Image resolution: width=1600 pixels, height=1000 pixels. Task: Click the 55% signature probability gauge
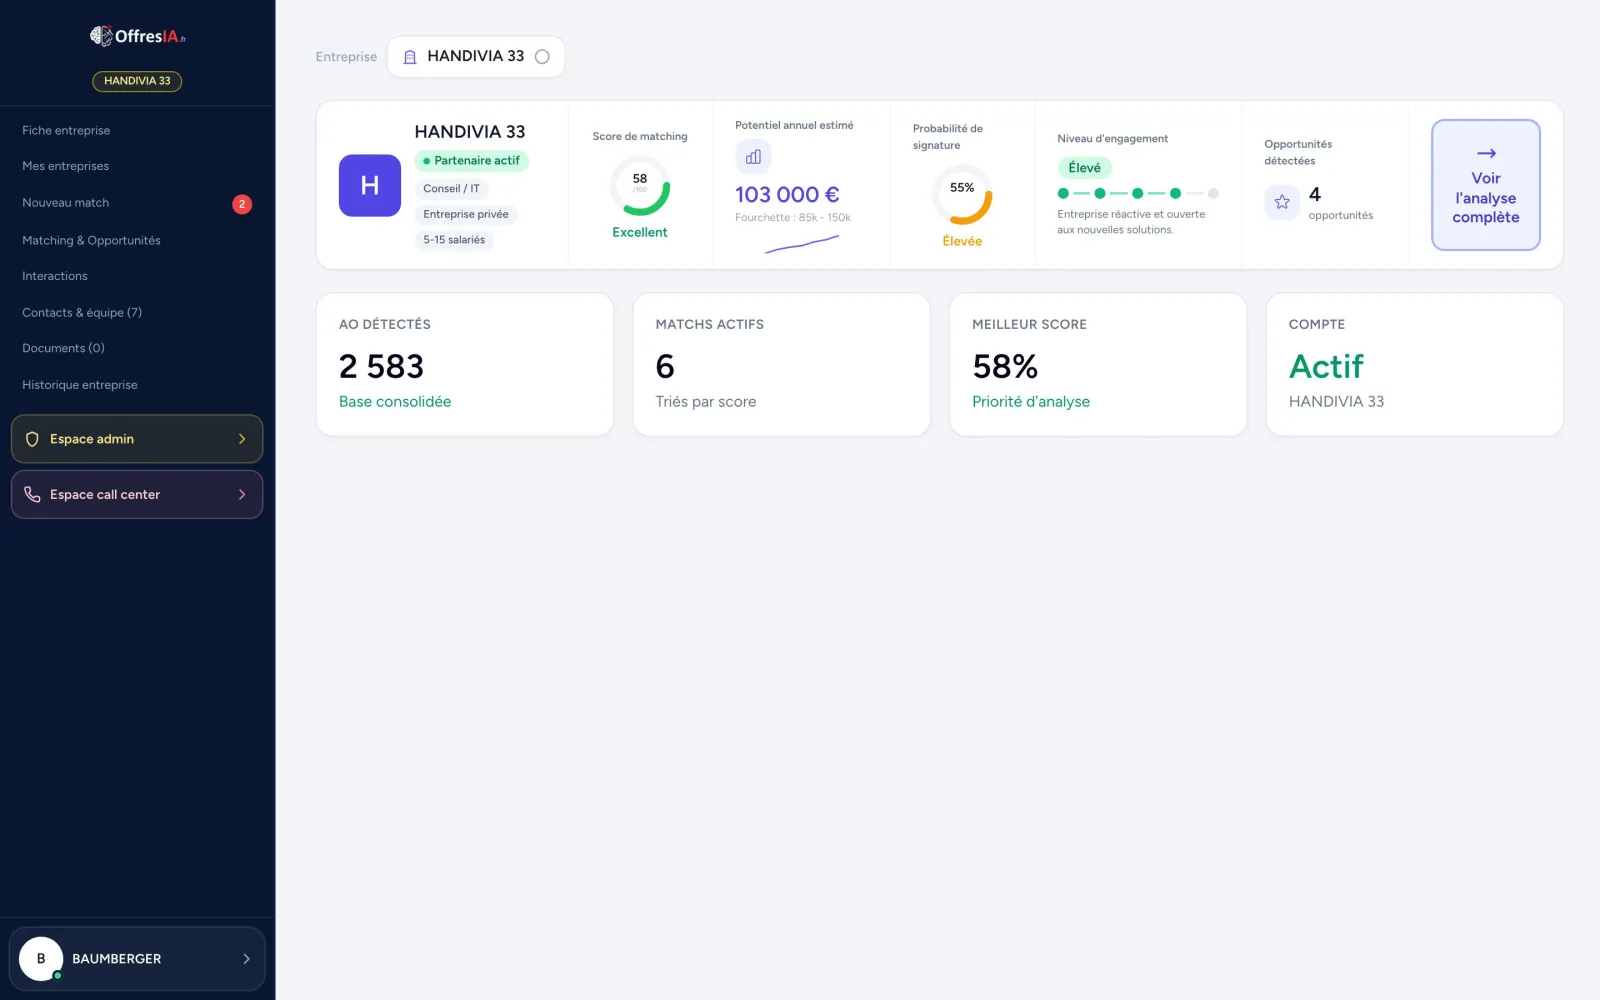pos(962,195)
